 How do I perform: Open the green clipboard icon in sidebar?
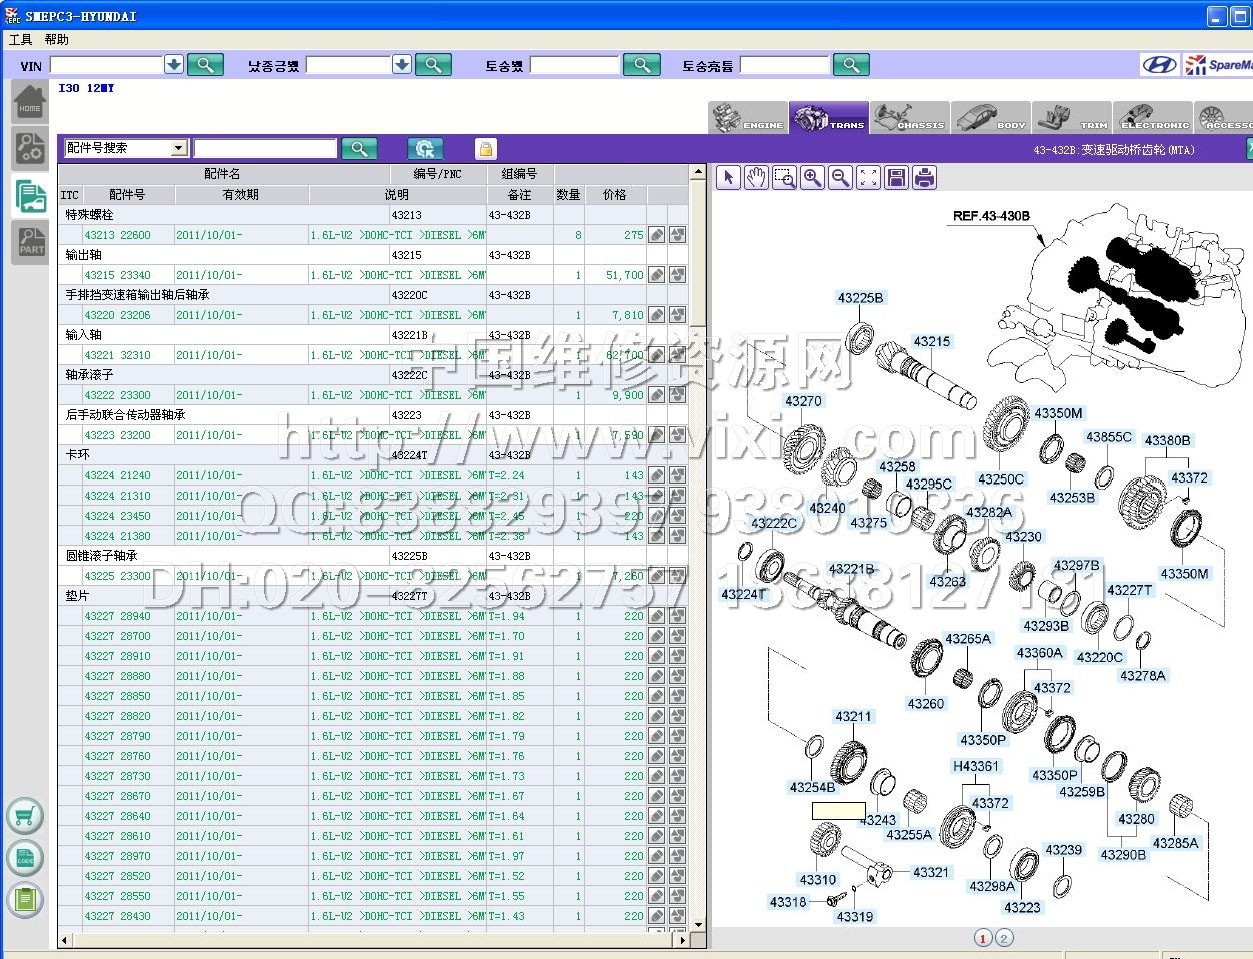25,899
